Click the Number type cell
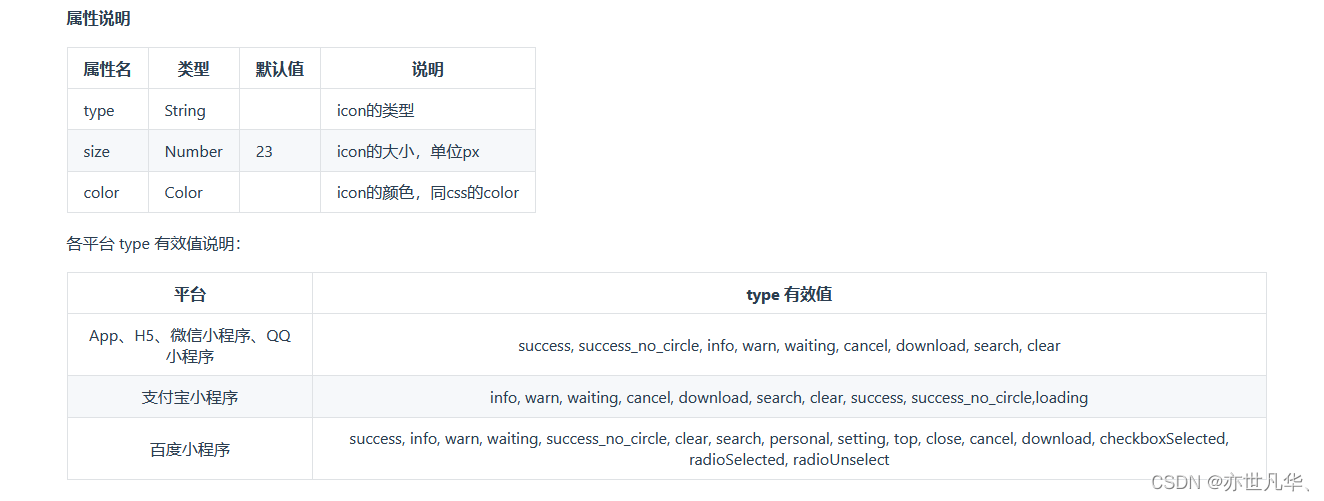The width and height of the screenshot is (1324, 501). click(x=193, y=152)
